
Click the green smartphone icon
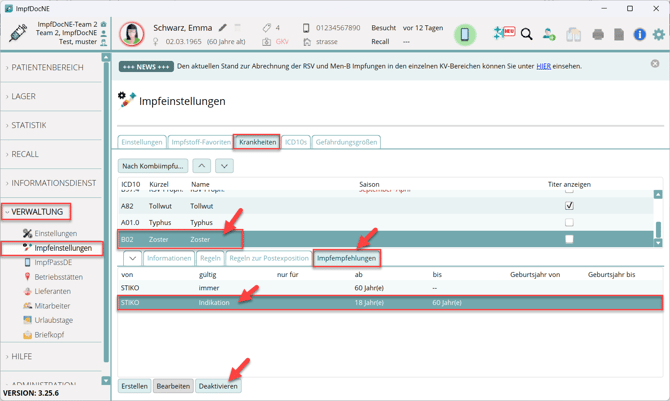[x=465, y=35]
